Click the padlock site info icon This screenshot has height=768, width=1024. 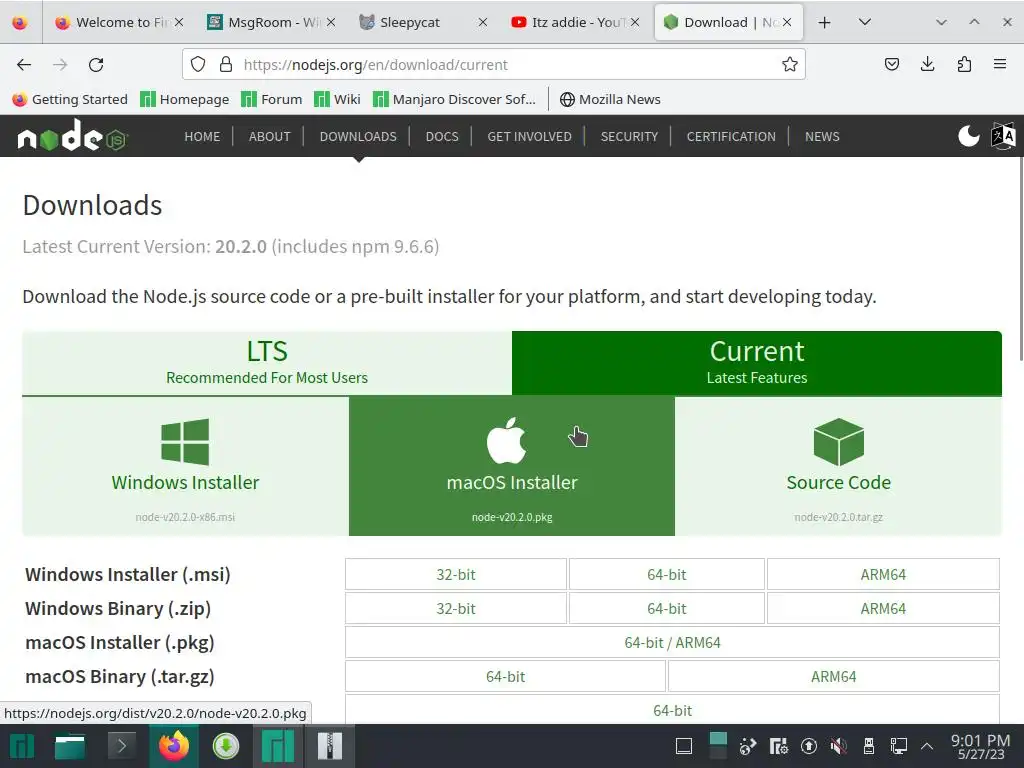click(x=226, y=64)
